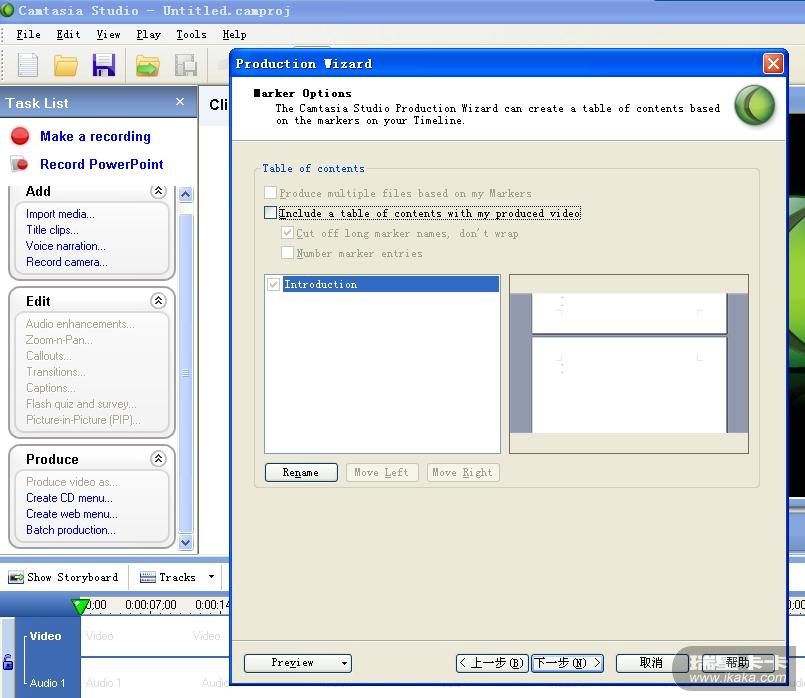Toggle Produce multiple files based on Markers

pyautogui.click(x=270, y=192)
